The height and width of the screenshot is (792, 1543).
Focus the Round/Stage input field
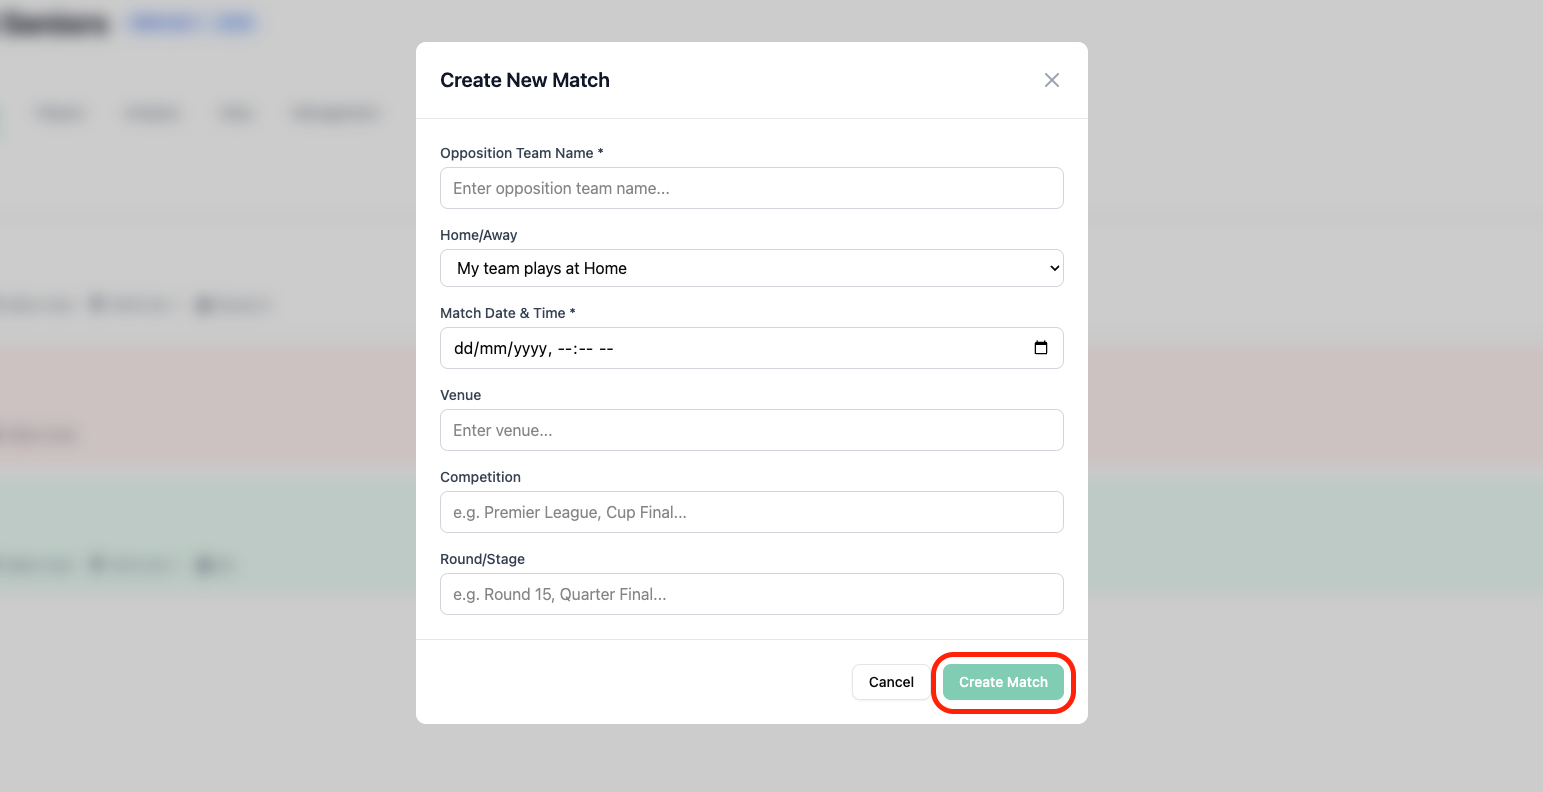click(751, 594)
